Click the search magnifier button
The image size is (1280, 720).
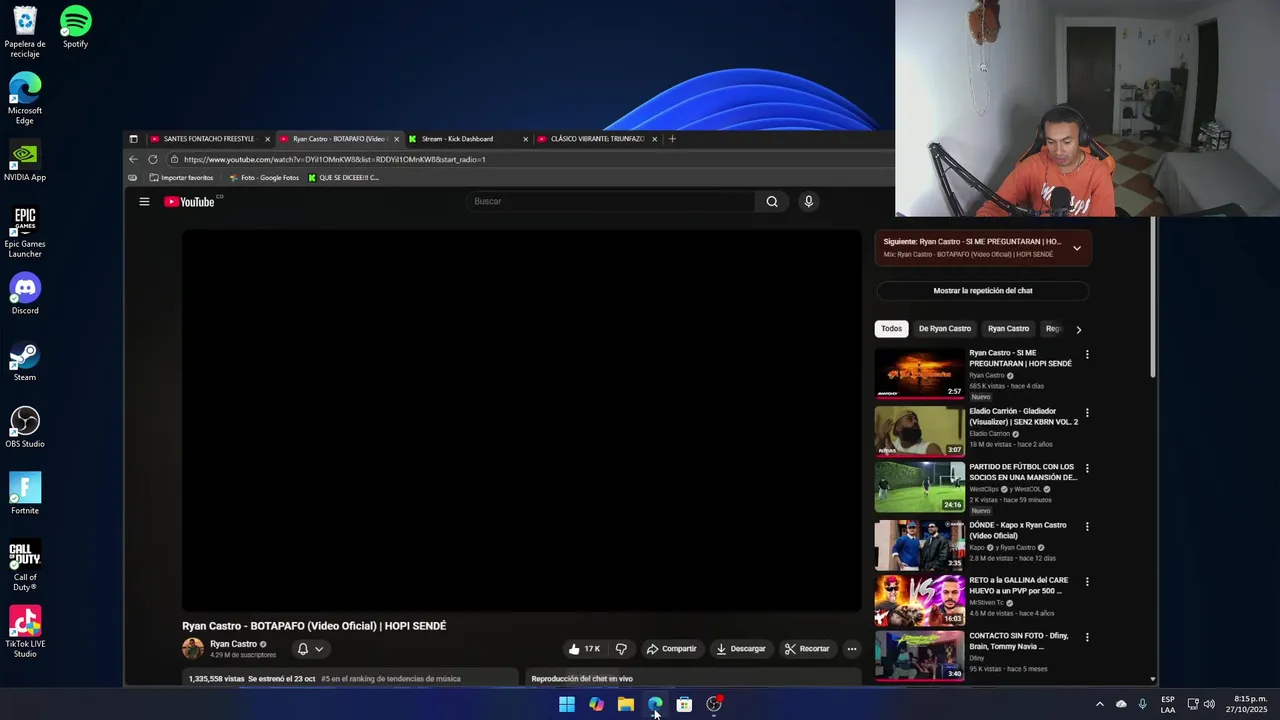coord(772,202)
